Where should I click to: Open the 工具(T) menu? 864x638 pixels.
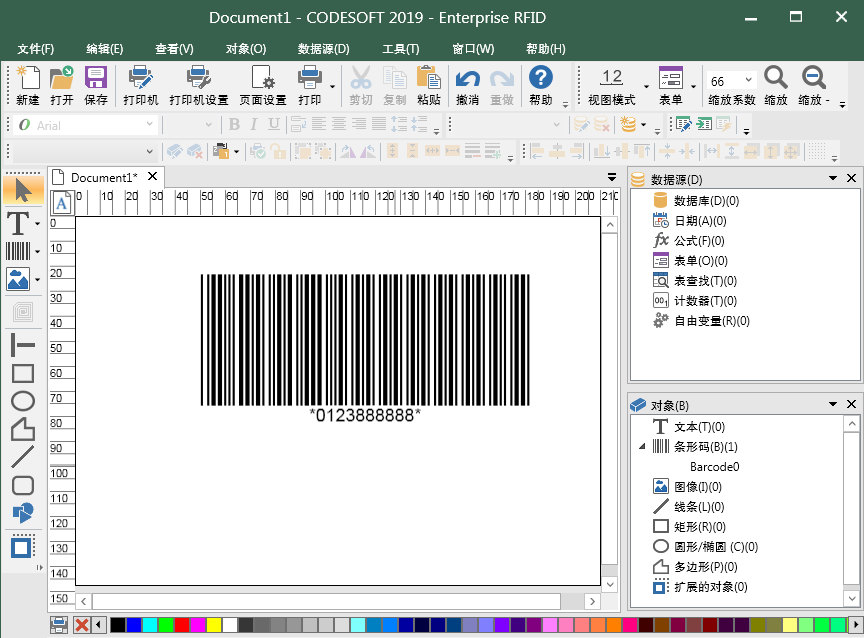point(401,49)
